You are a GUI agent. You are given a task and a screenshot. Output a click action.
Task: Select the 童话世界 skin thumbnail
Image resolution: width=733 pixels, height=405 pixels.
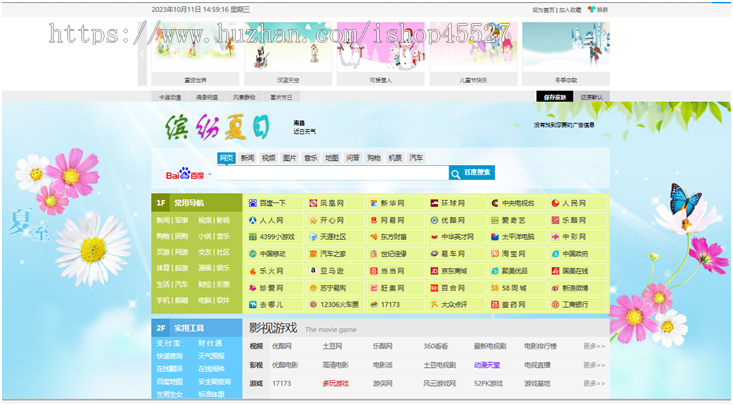(195, 53)
